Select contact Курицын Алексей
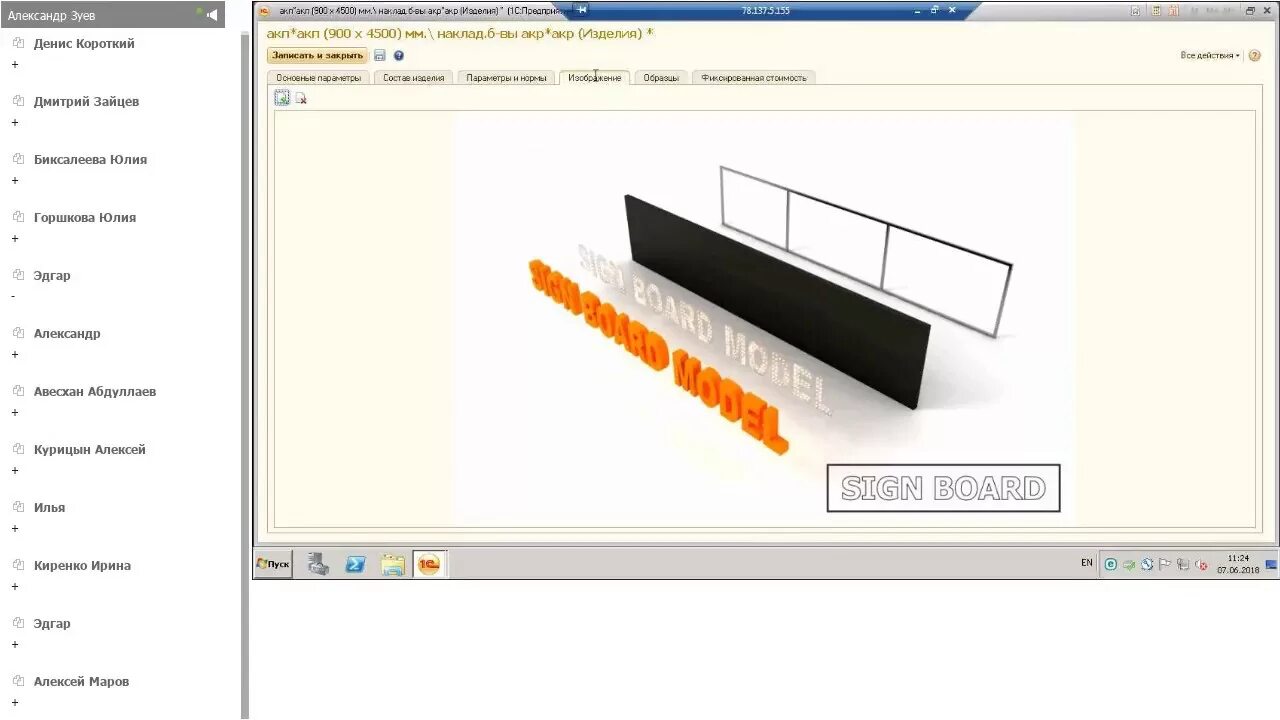 click(x=90, y=449)
